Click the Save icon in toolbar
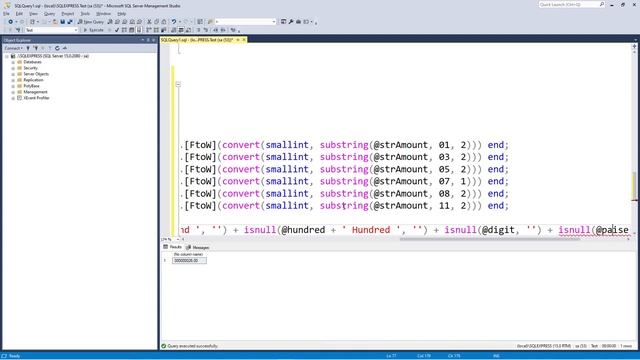This screenshot has height=360, width=640. (63, 22)
